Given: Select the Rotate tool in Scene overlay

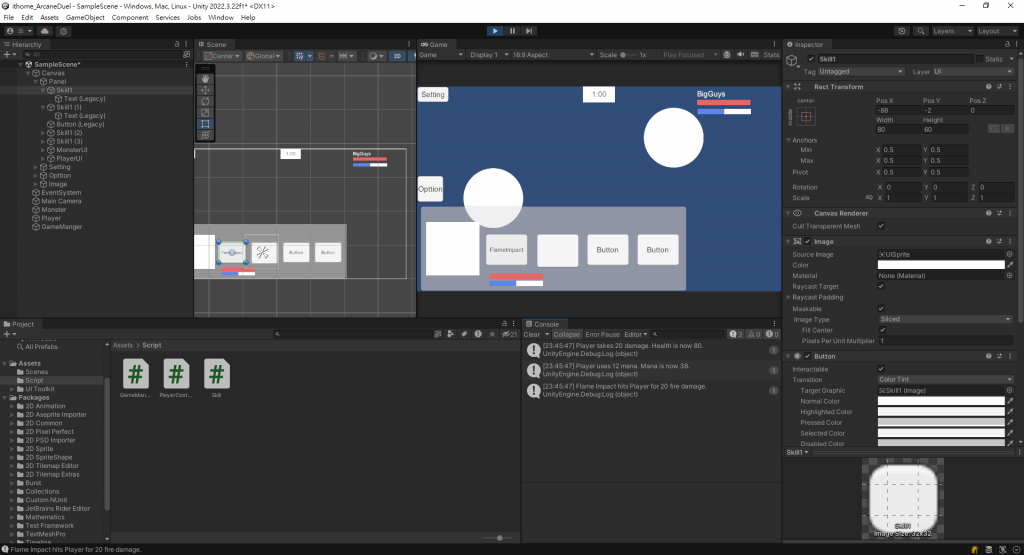Looking at the screenshot, I should (206, 101).
